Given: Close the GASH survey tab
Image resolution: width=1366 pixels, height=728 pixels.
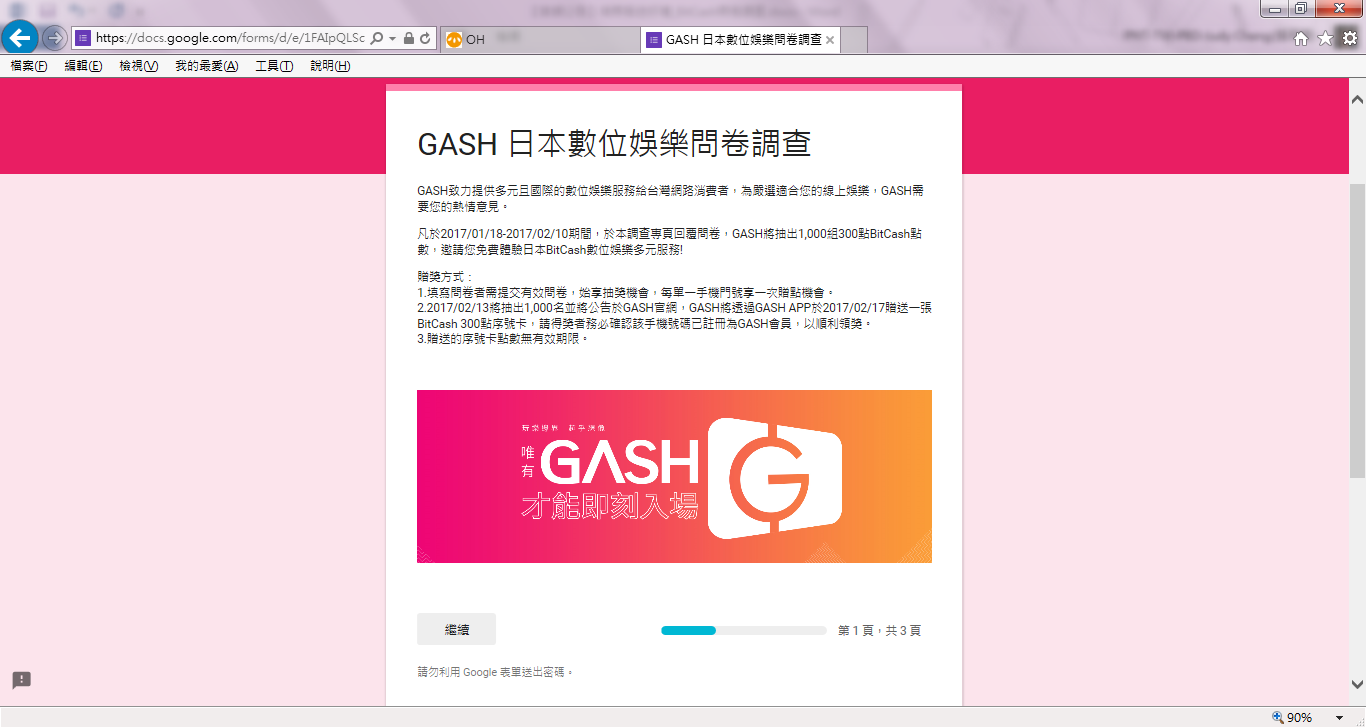Looking at the screenshot, I should 830,40.
